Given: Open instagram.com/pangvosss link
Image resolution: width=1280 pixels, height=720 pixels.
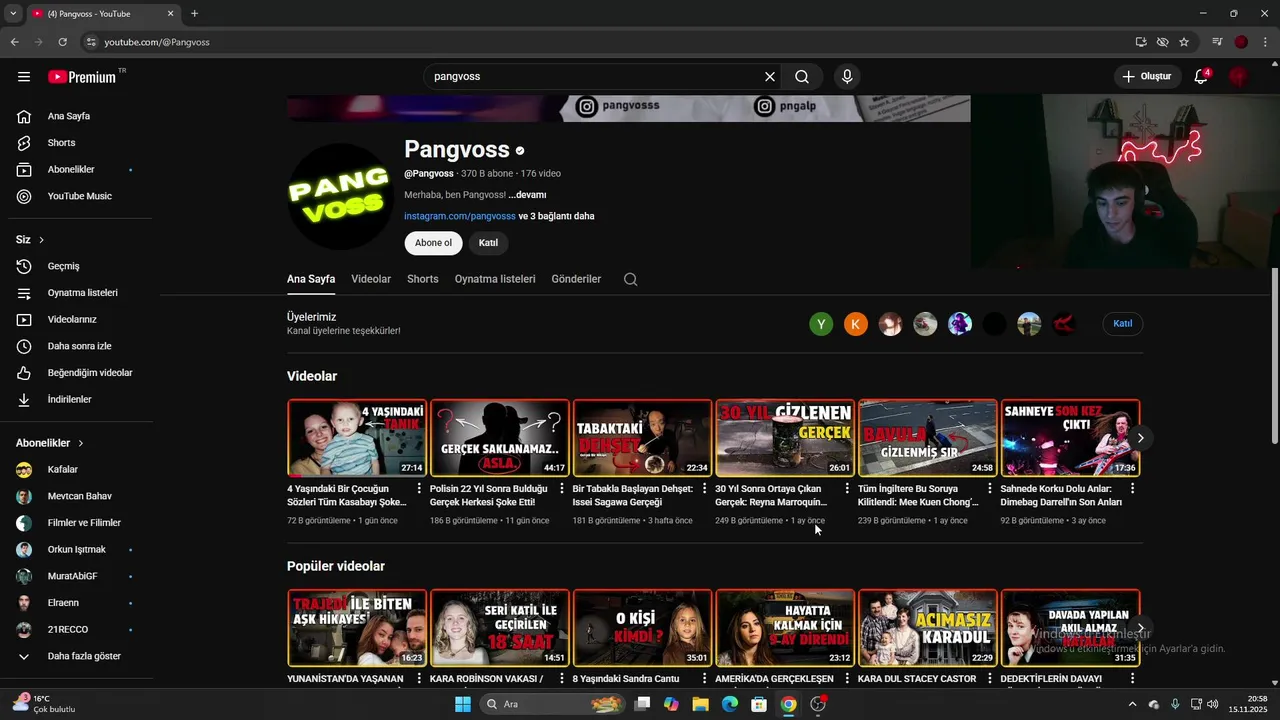Looking at the screenshot, I should [x=460, y=216].
